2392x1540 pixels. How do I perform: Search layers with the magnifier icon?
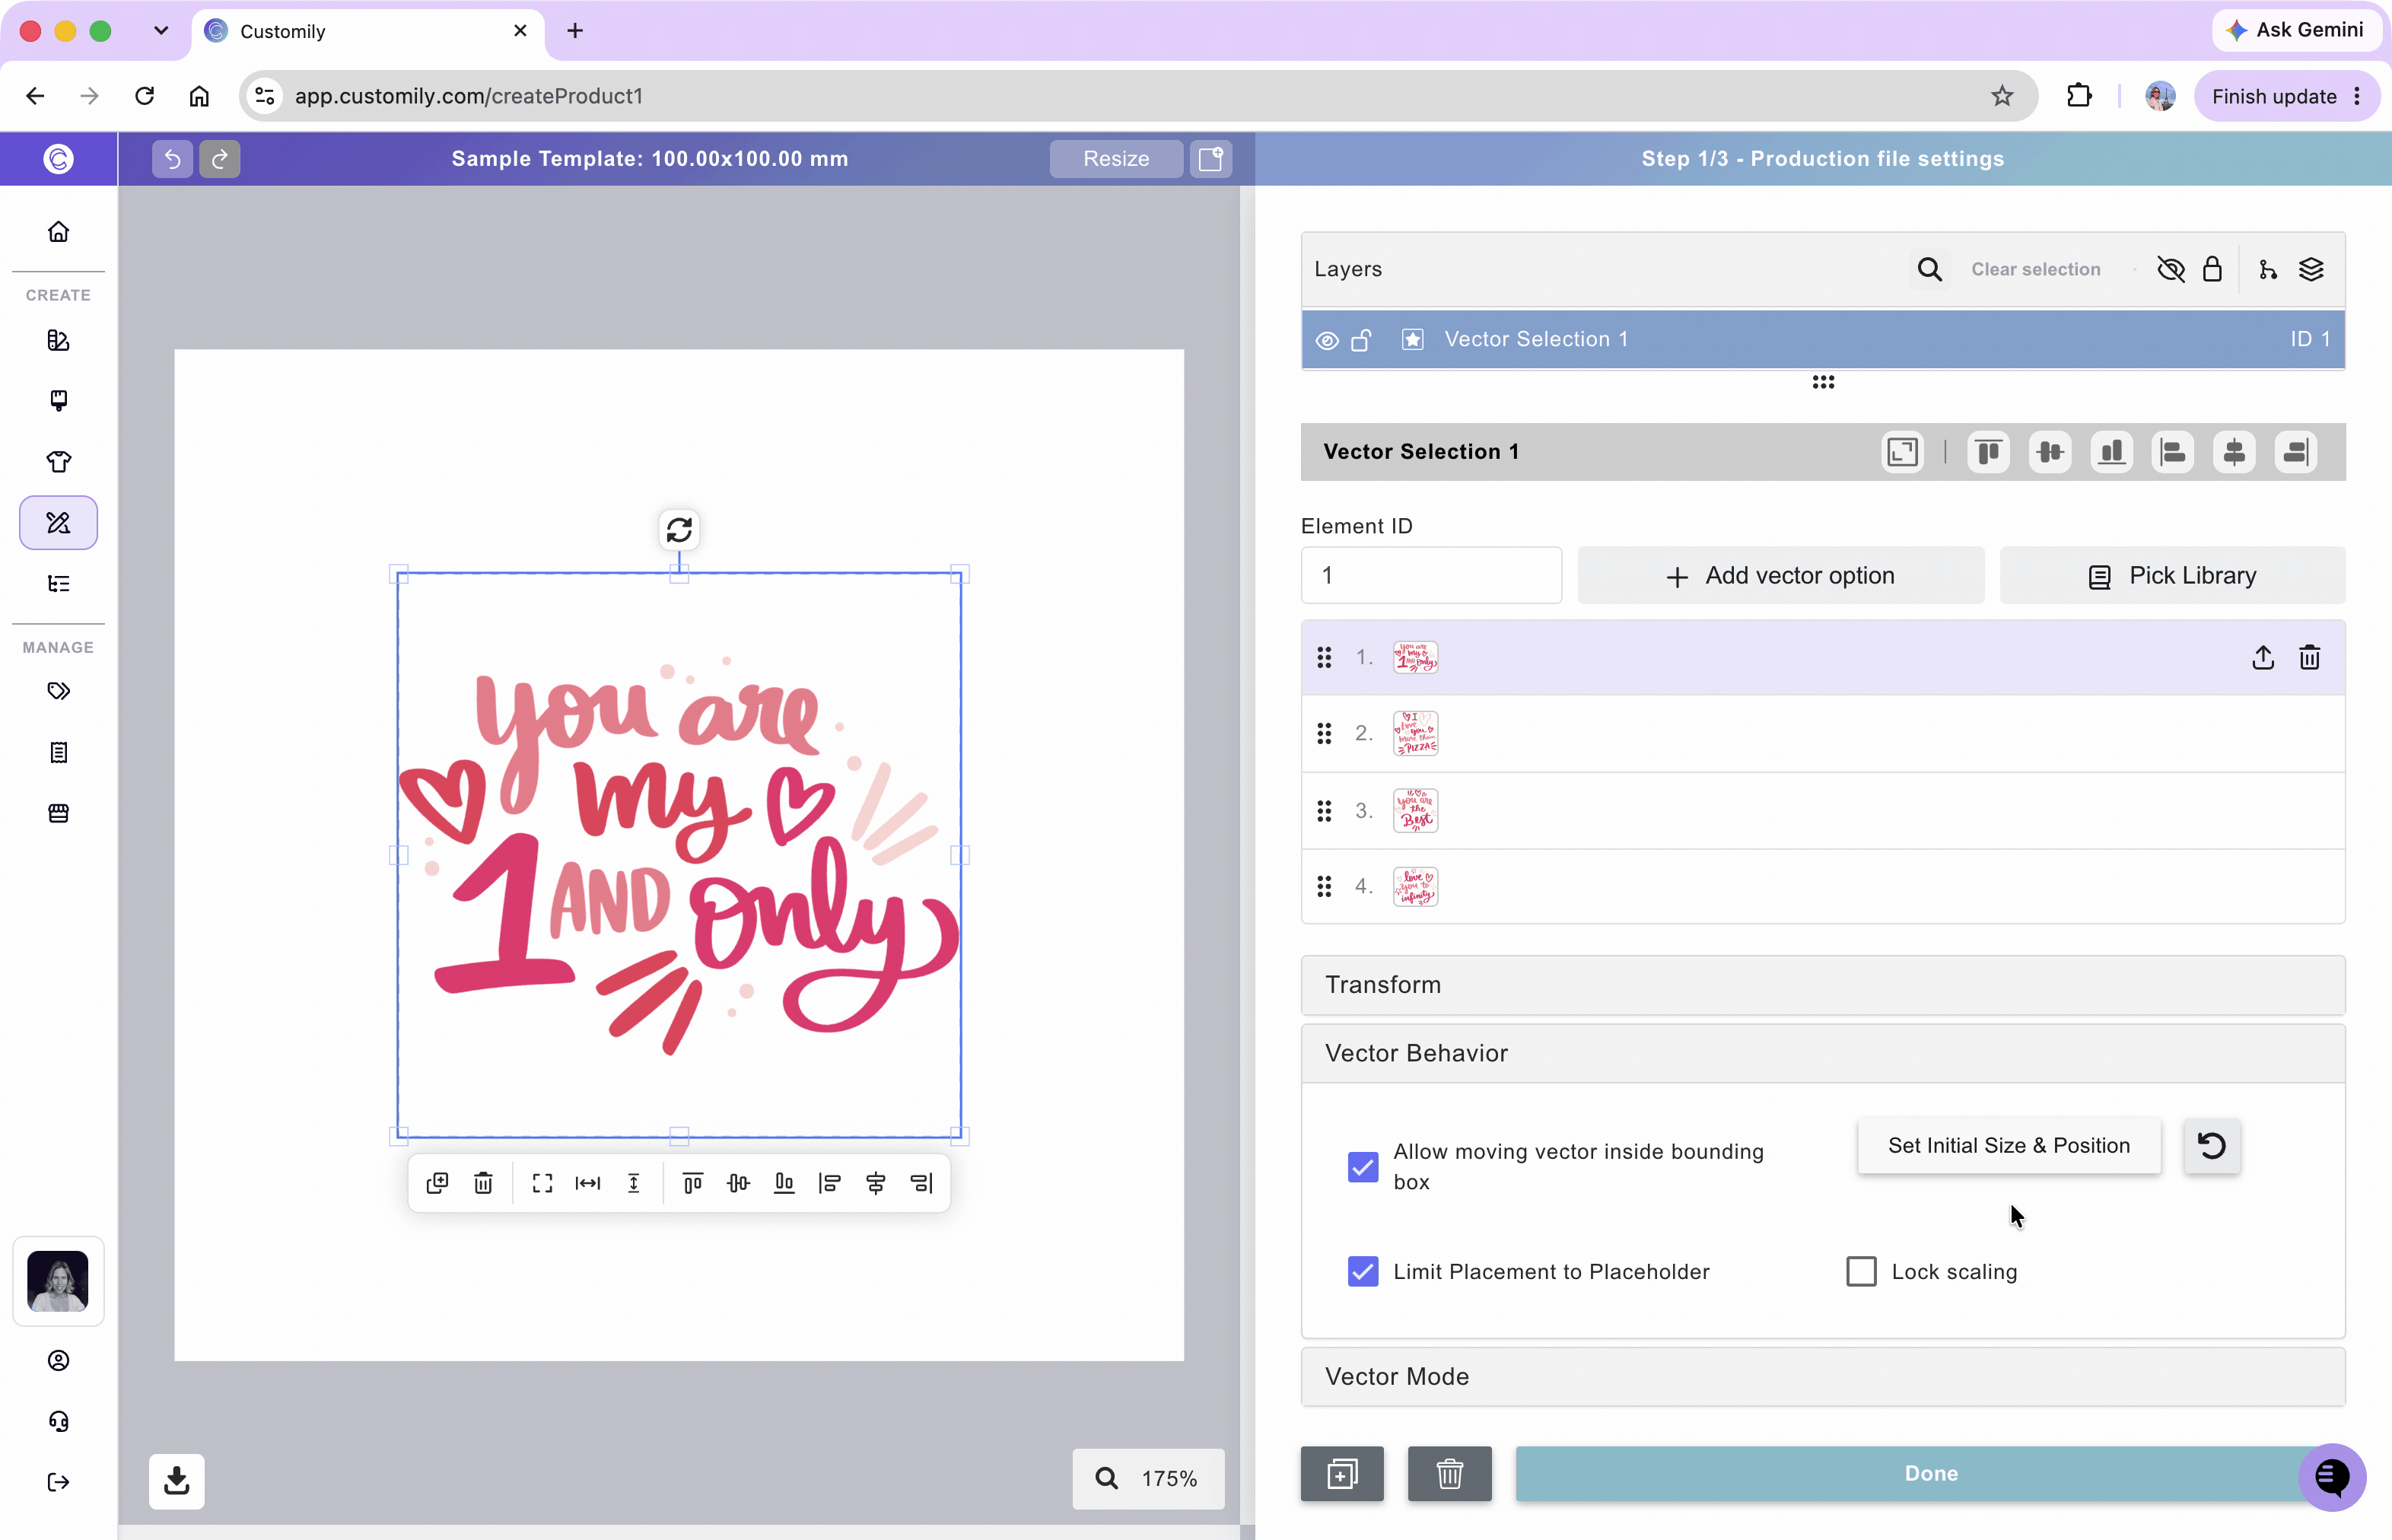pos(1930,269)
